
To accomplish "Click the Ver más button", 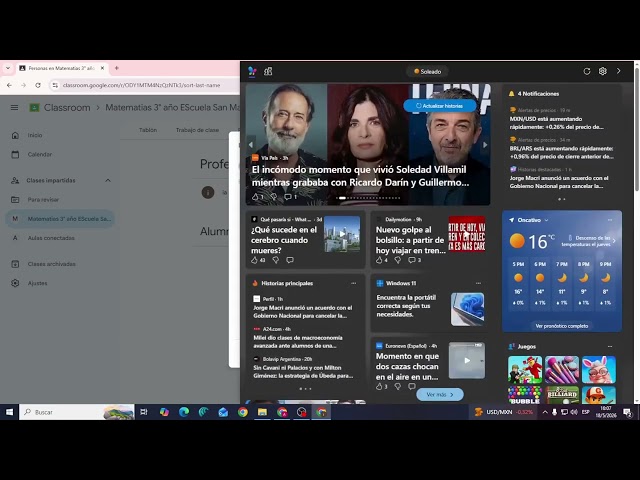I will [440, 395].
